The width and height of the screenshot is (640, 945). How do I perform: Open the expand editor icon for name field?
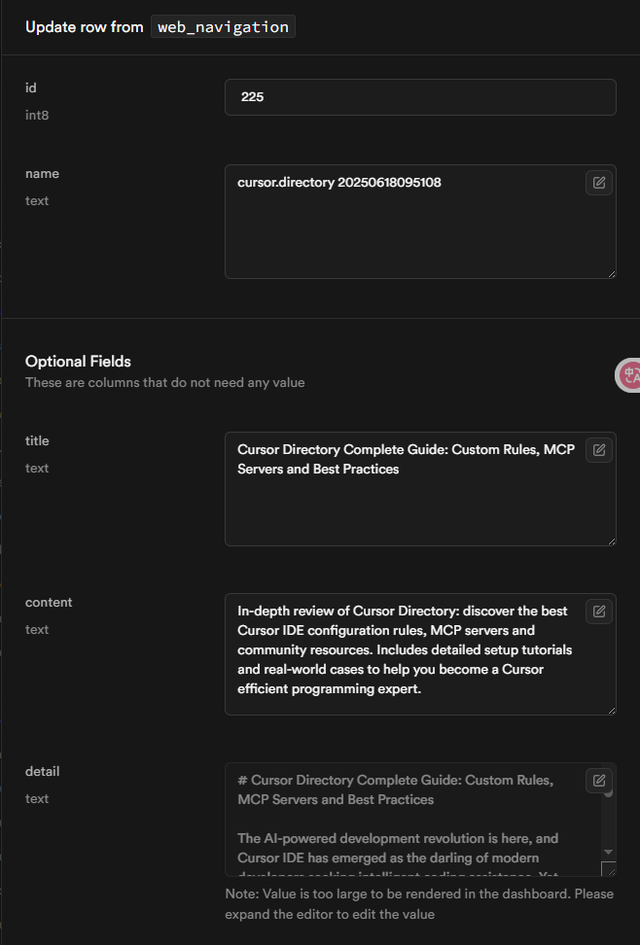tap(599, 182)
